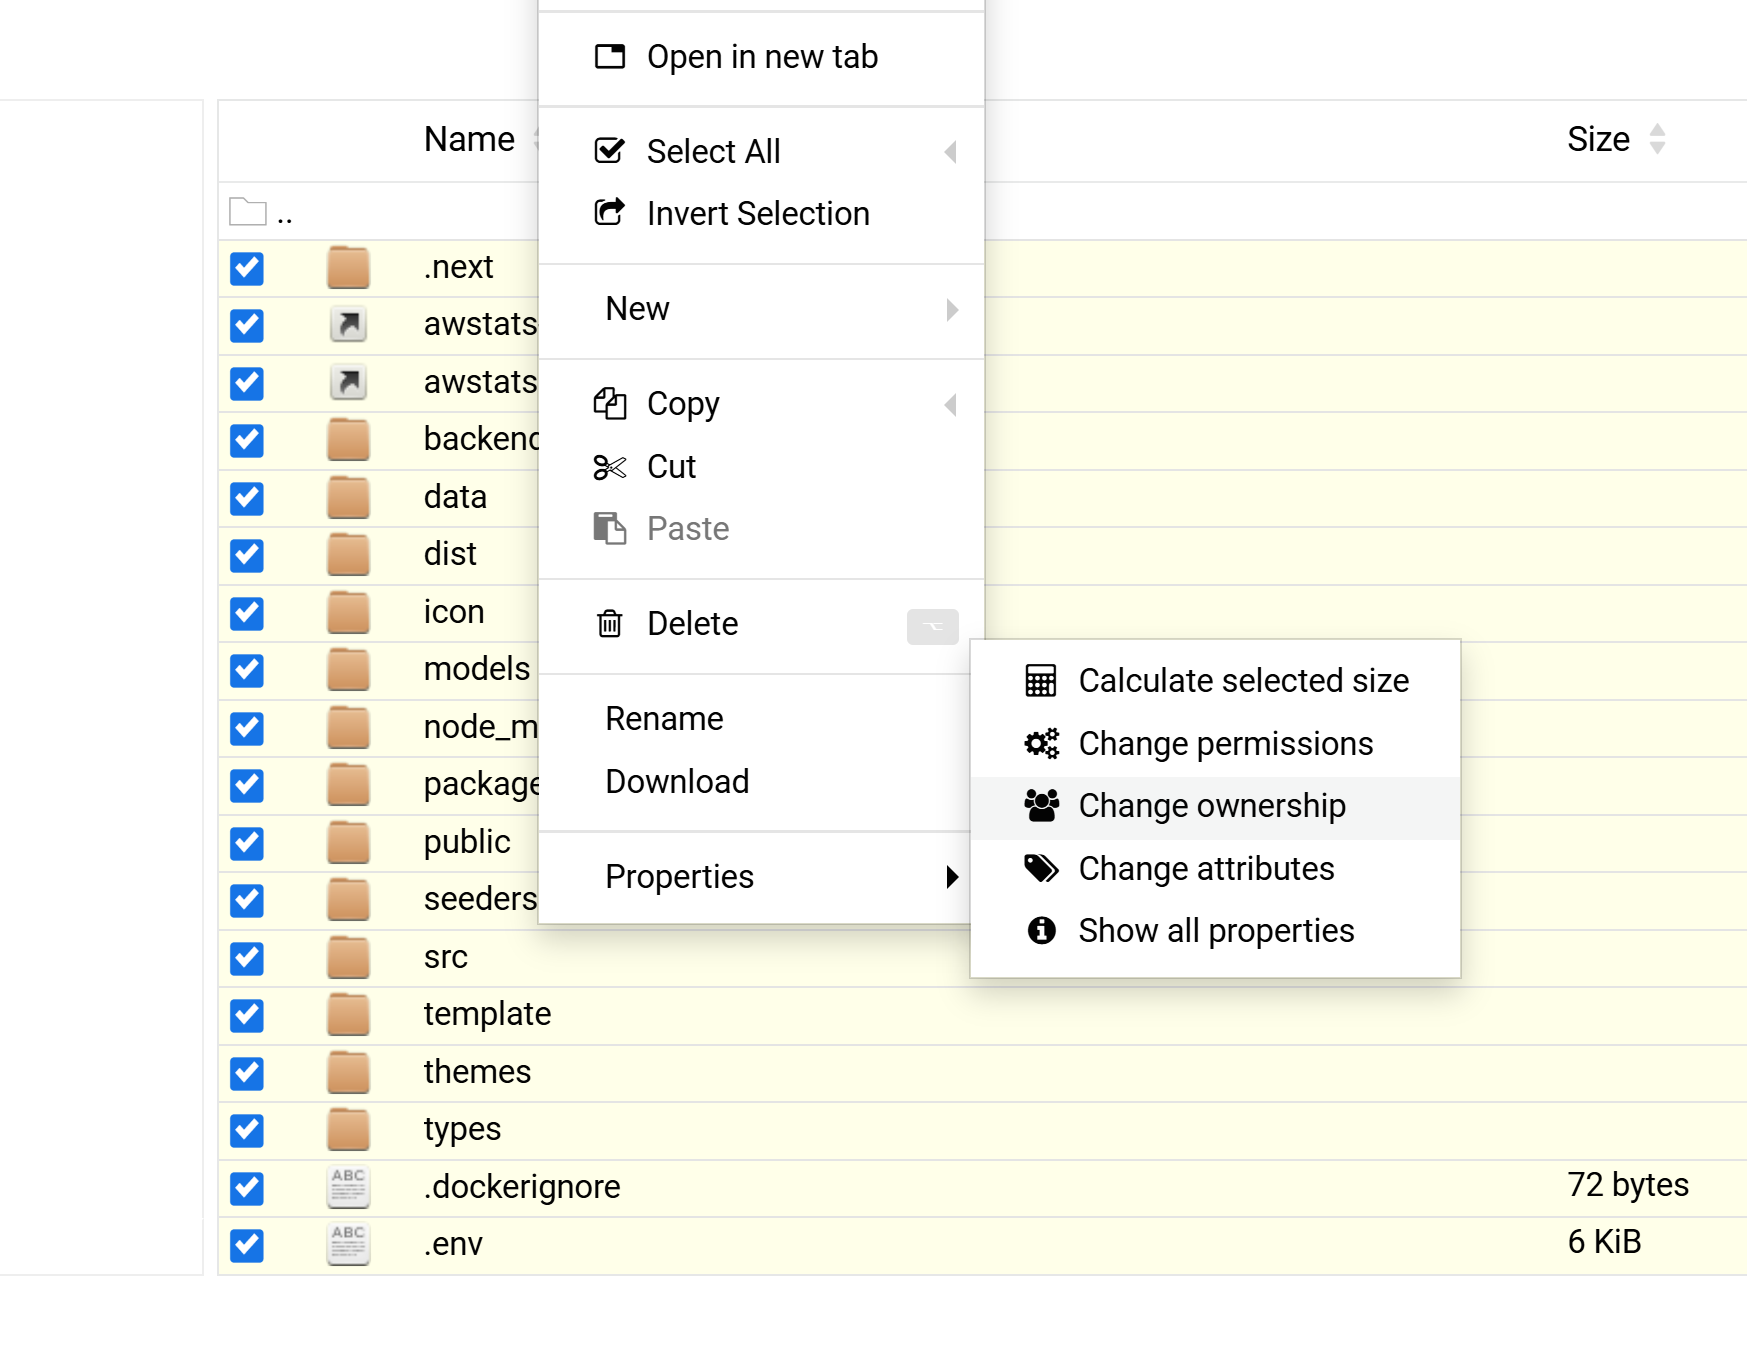Click the info icon for Show all properties
Image resolution: width=1747 pixels, height=1352 pixels.
click(1041, 930)
